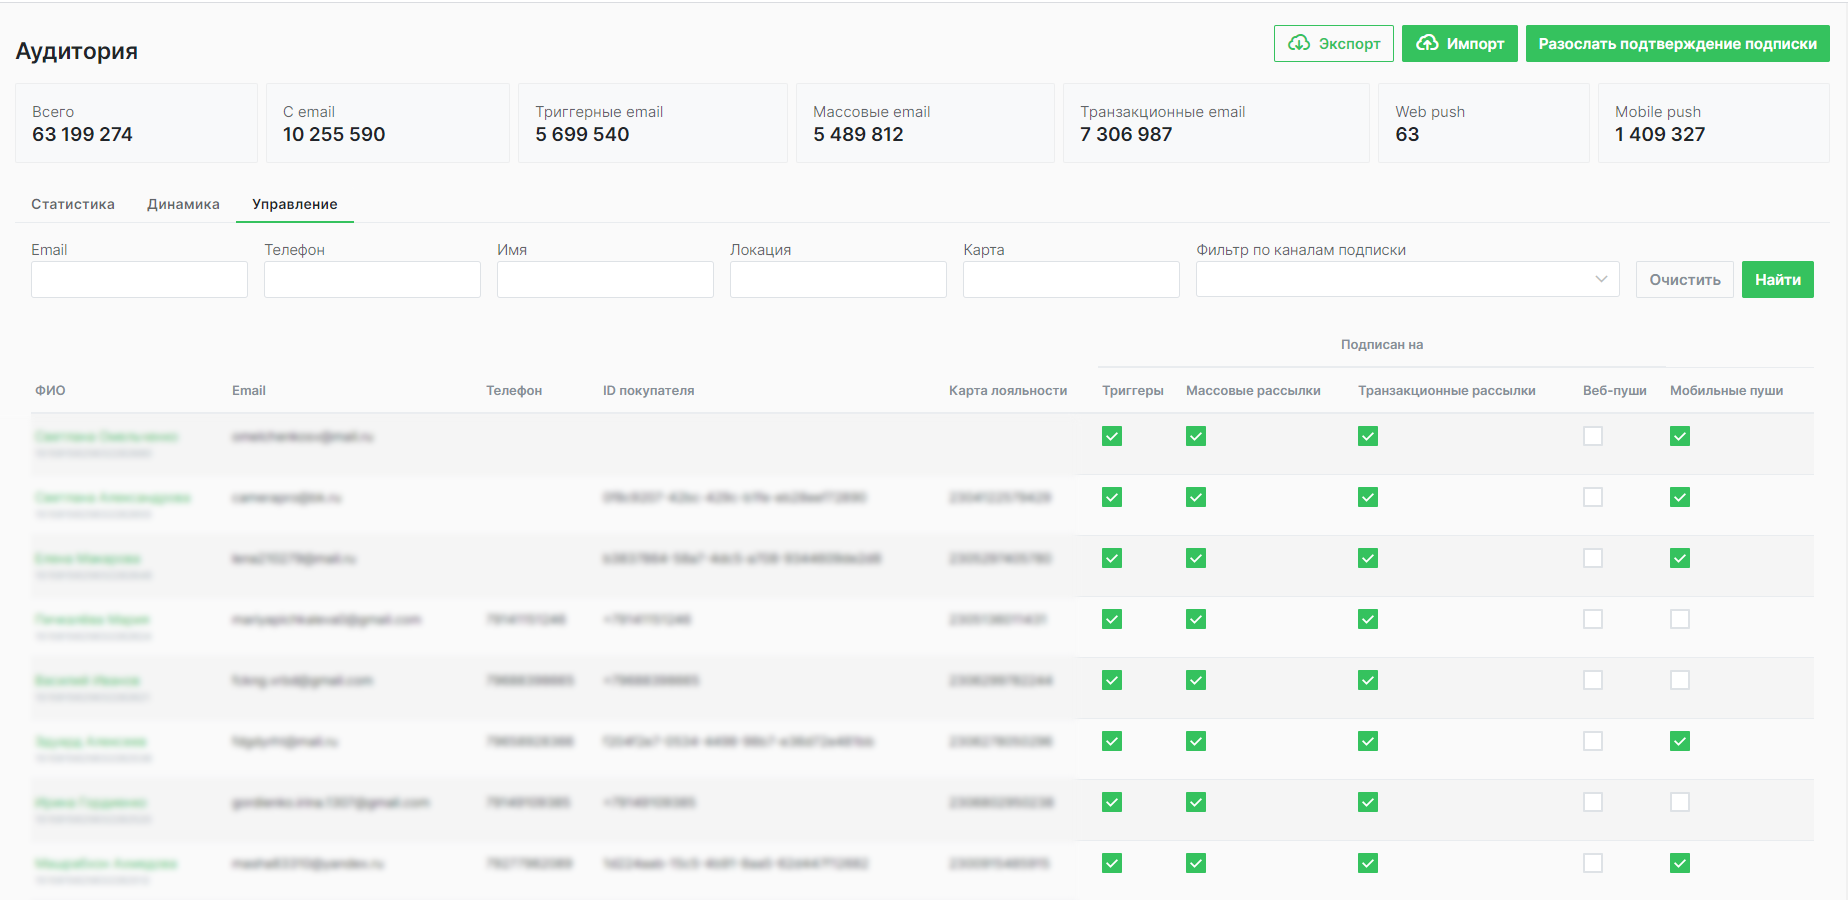Uncheck Массовые рассылки checkbox in second row
Image resolution: width=1848 pixels, height=900 pixels.
[1196, 497]
